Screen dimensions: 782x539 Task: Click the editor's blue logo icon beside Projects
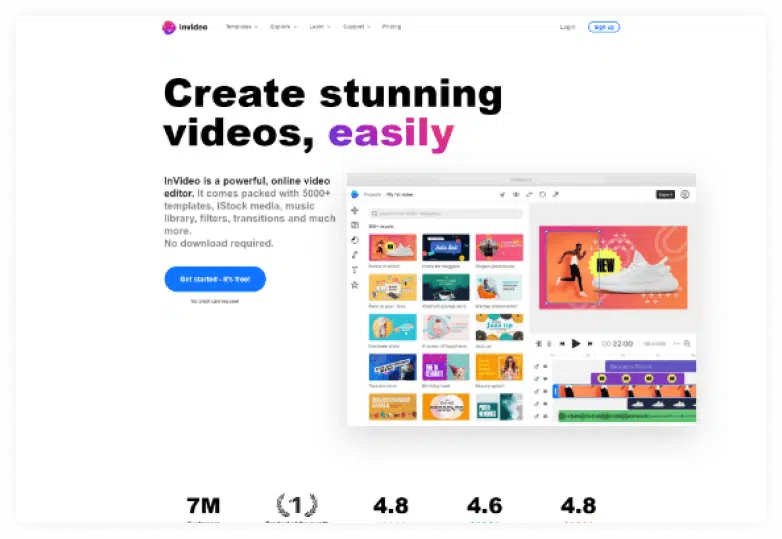pos(355,194)
